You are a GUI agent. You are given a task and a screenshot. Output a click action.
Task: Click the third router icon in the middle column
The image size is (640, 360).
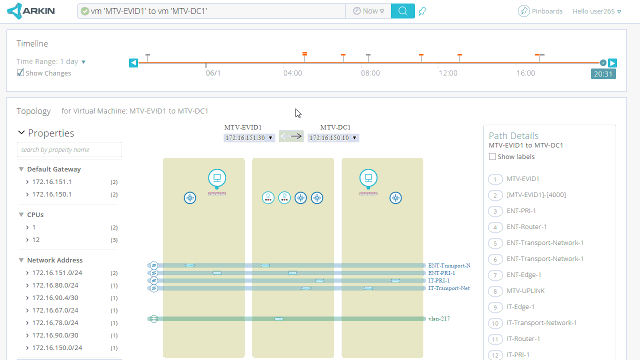[301, 198]
